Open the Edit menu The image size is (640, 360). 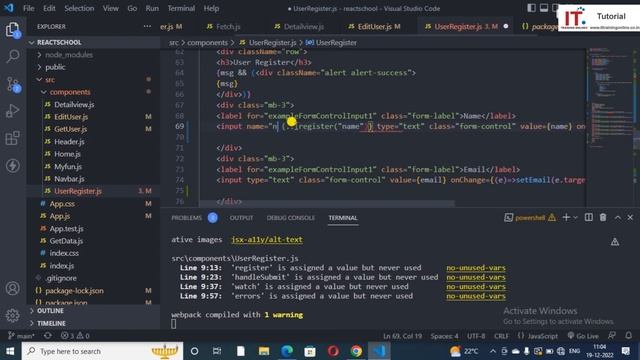[x=49, y=8]
